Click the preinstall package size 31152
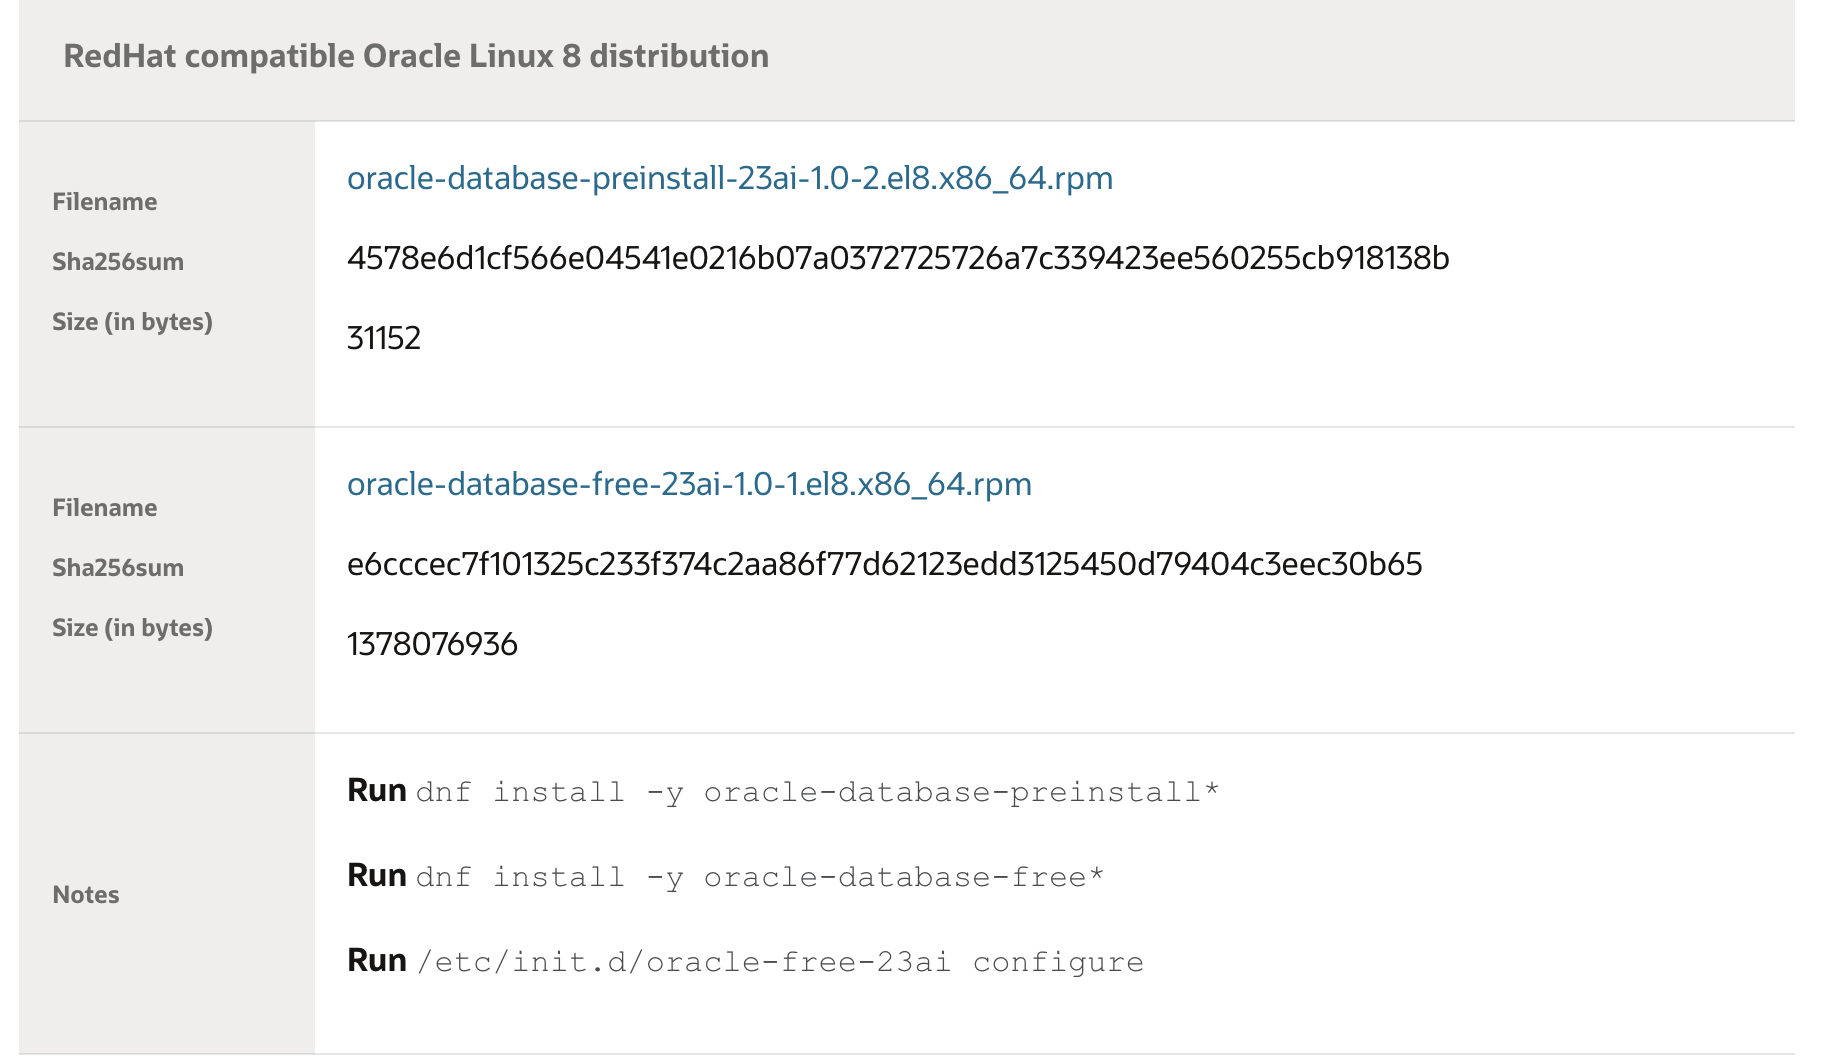The width and height of the screenshot is (1826, 1056). [x=383, y=339]
